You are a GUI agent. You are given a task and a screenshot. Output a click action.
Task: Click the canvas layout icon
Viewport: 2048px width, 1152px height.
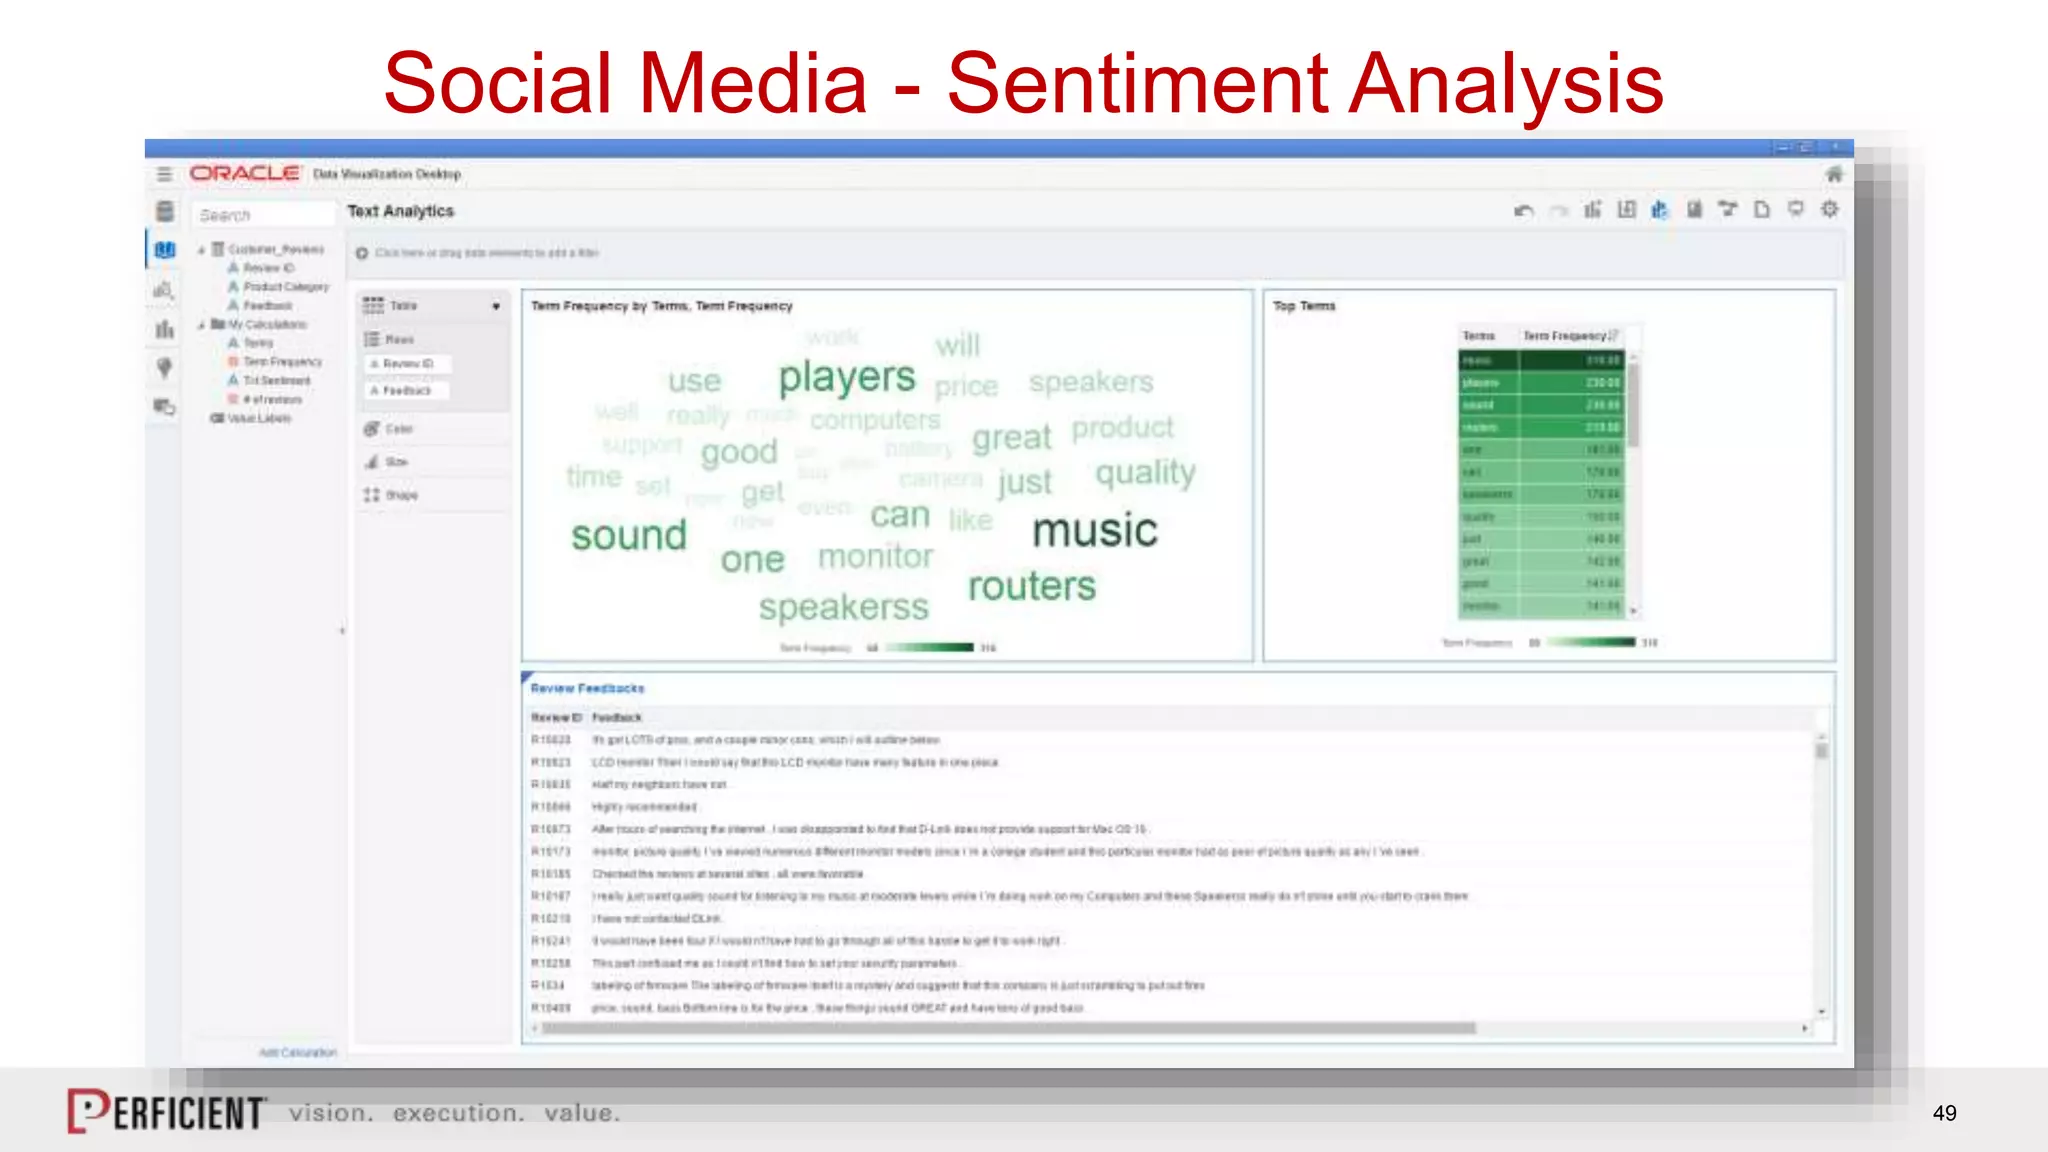click(1627, 209)
